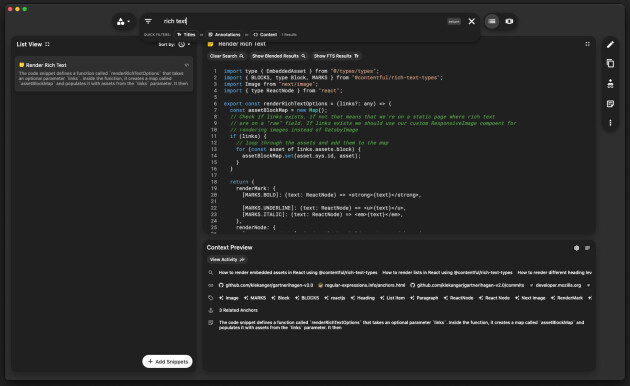Open developer.mozilla.org link
This screenshot has height=386, width=630.
[x=555, y=286]
